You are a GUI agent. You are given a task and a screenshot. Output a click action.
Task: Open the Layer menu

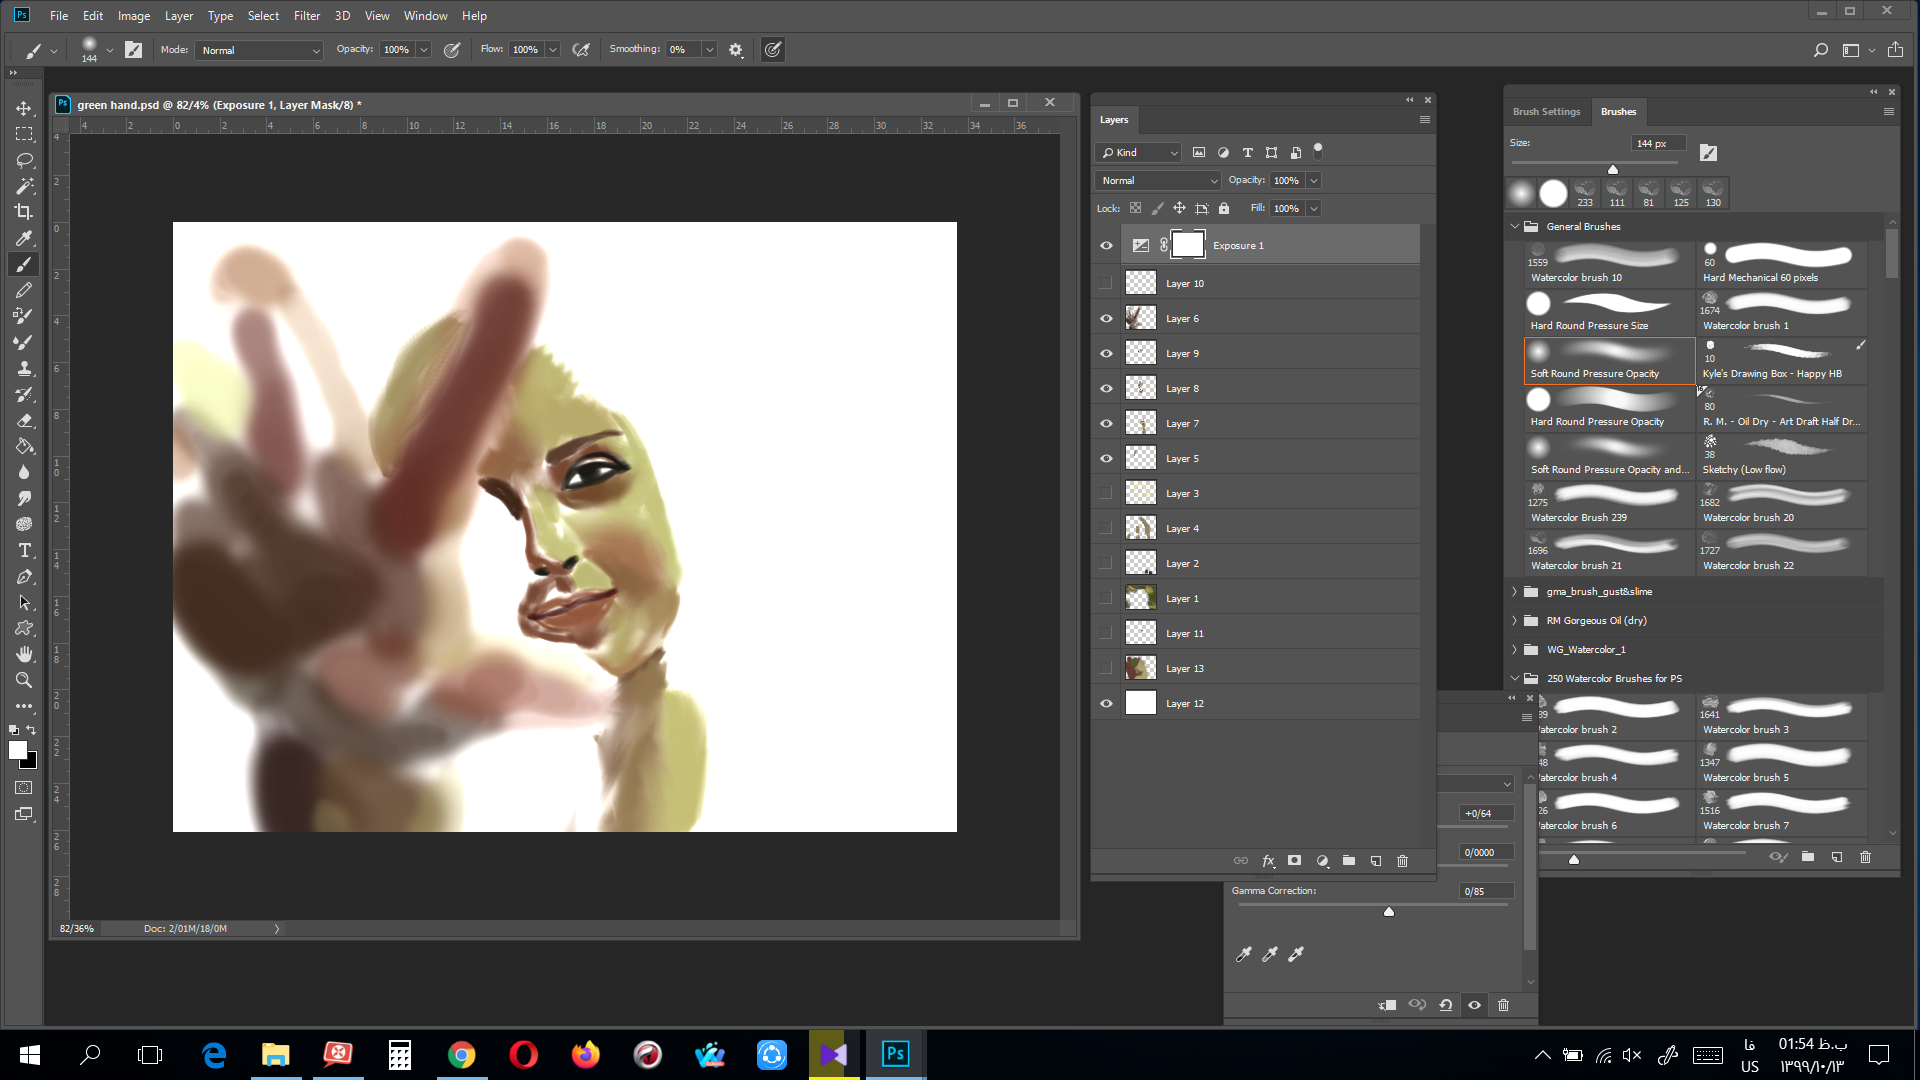179,16
